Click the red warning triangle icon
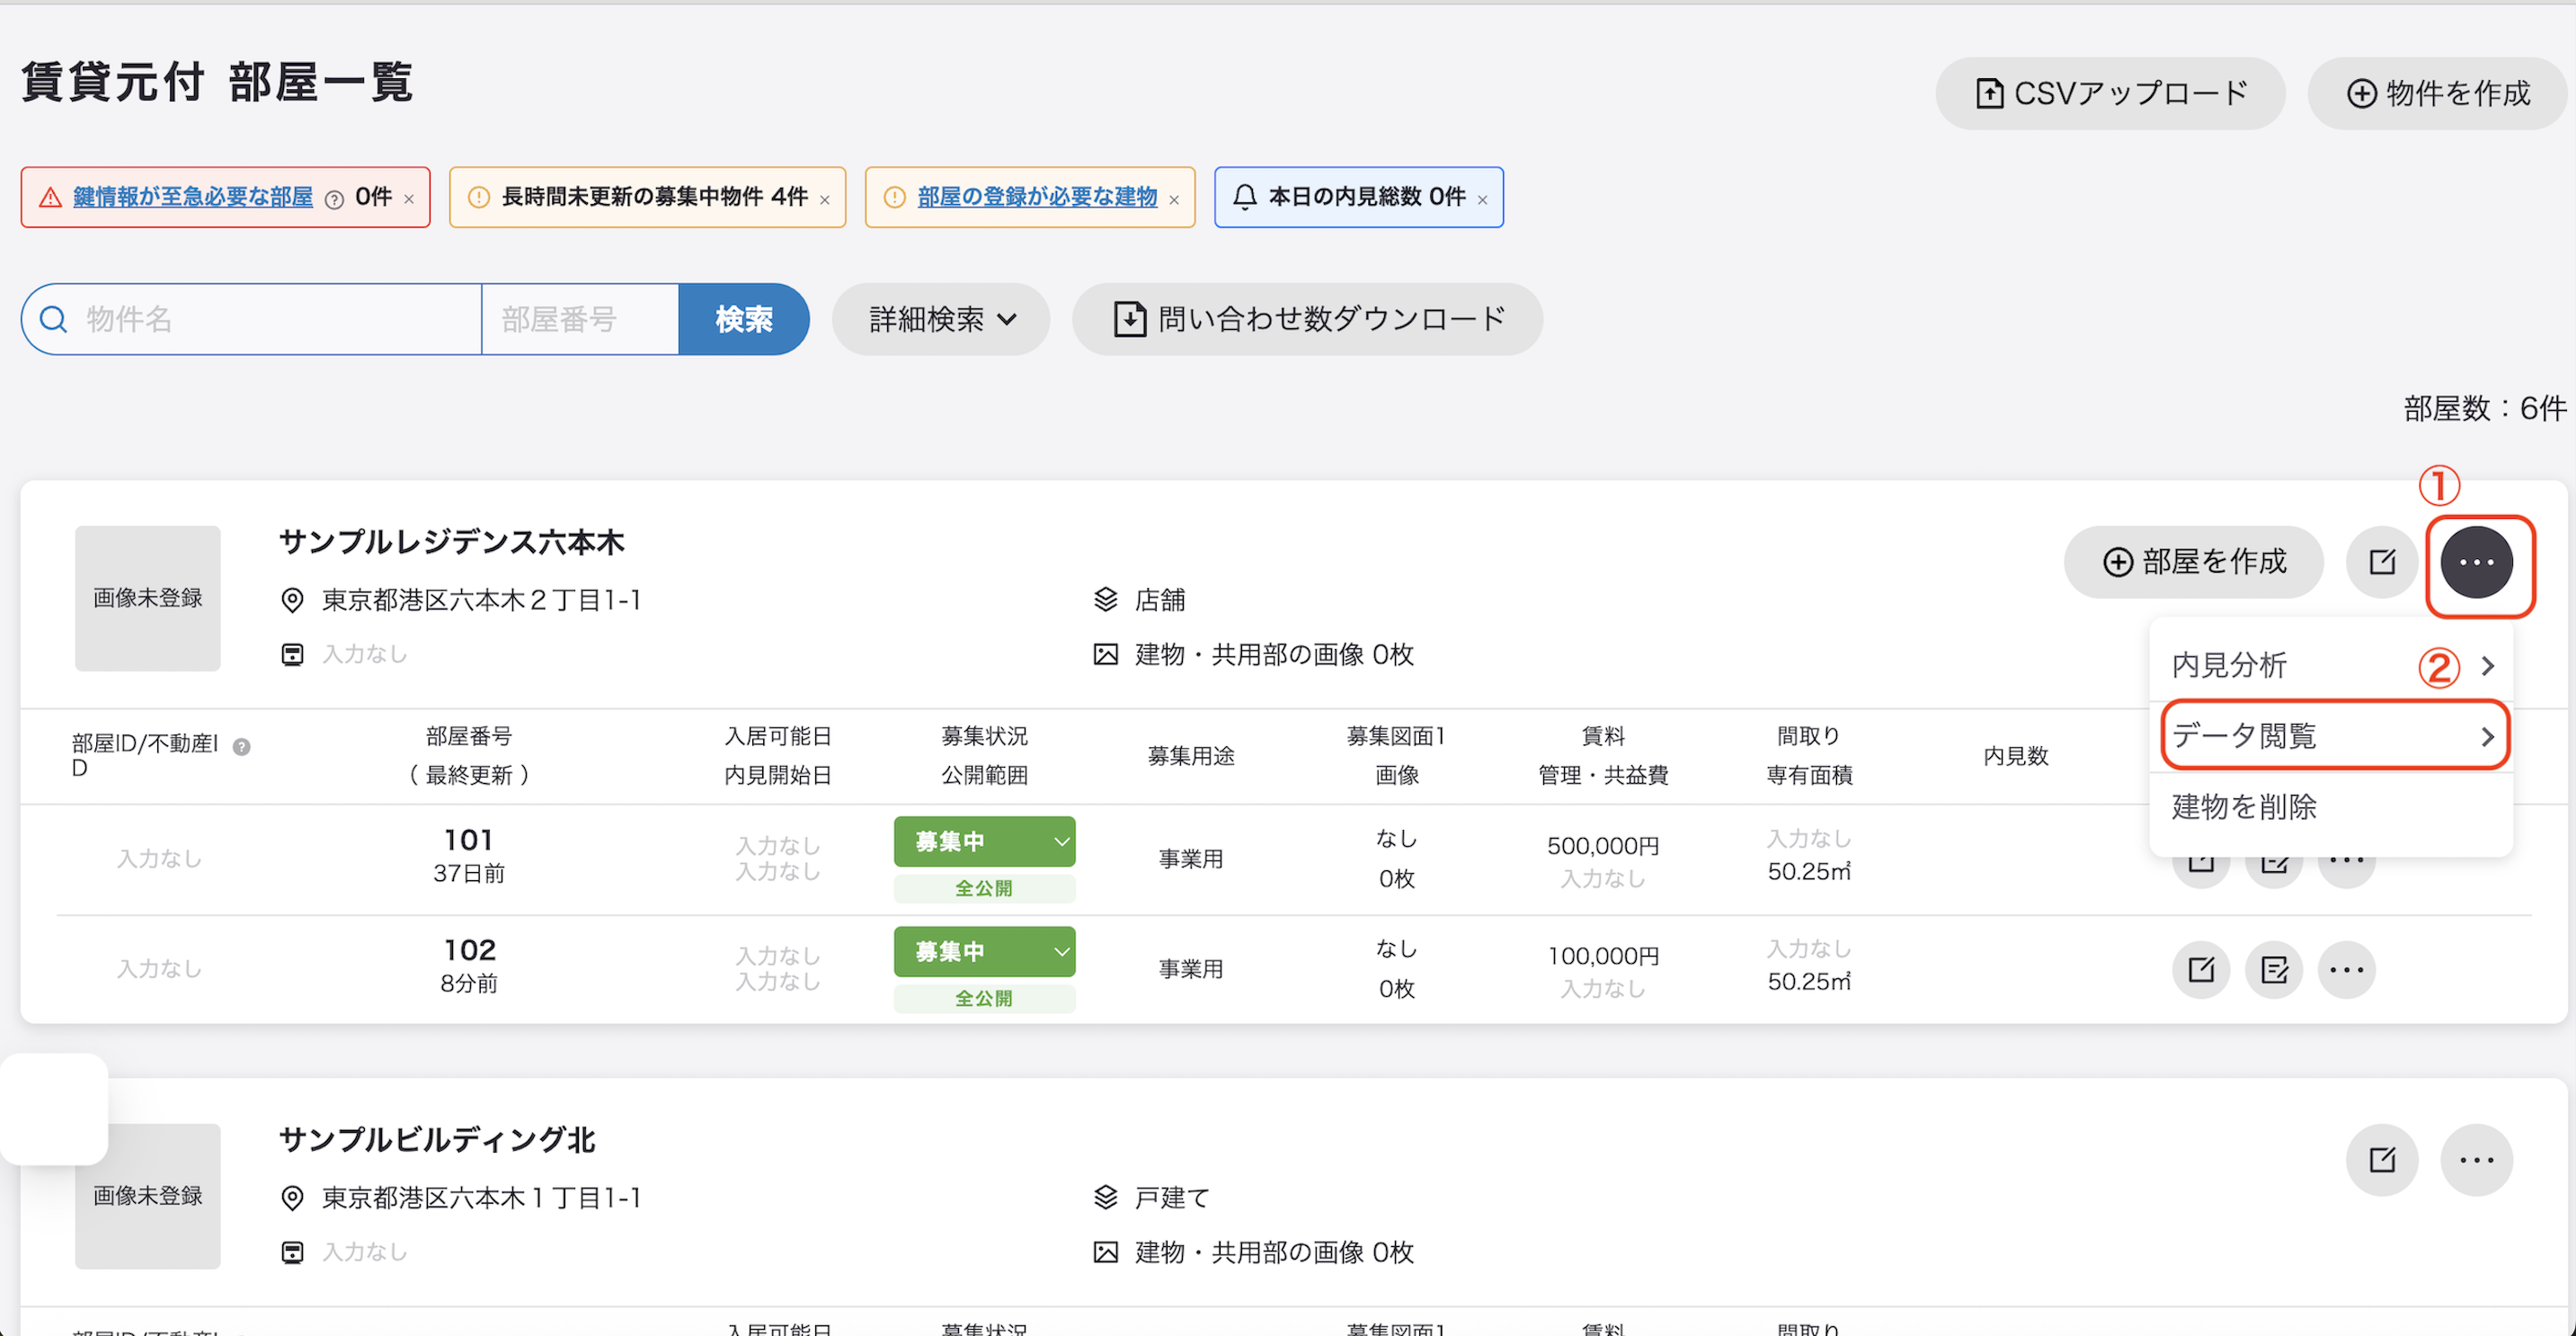 pos(50,197)
